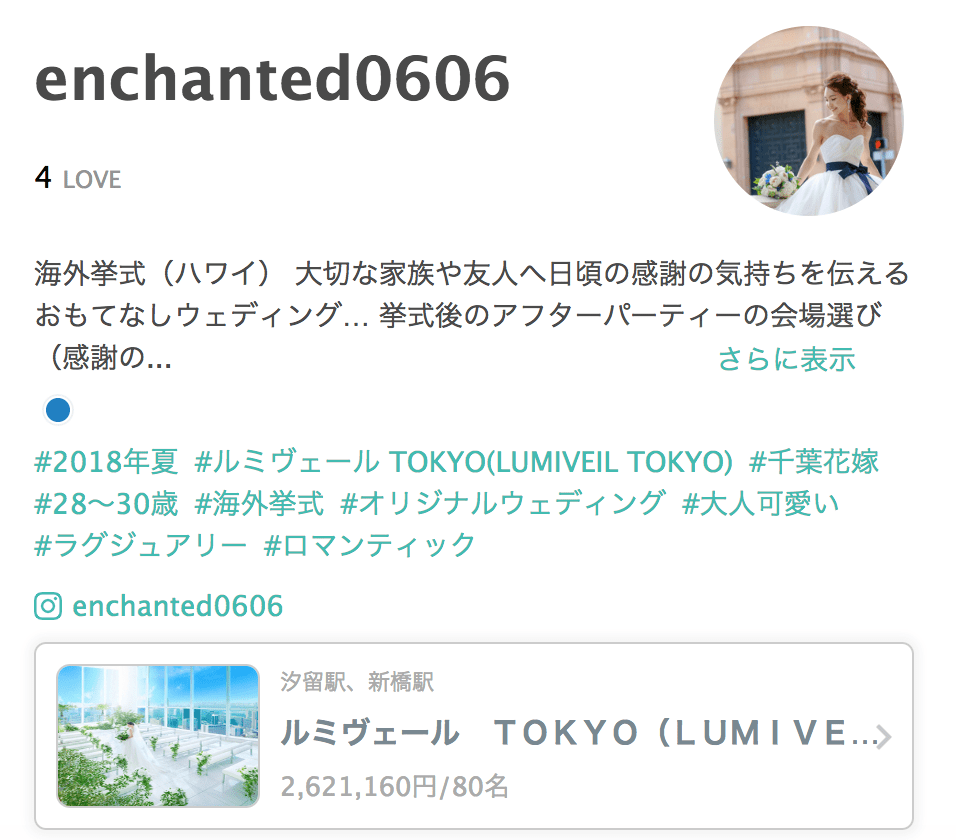Select the #ラグジュアリー hashtag

pyautogui.click(x=141, y=545)
